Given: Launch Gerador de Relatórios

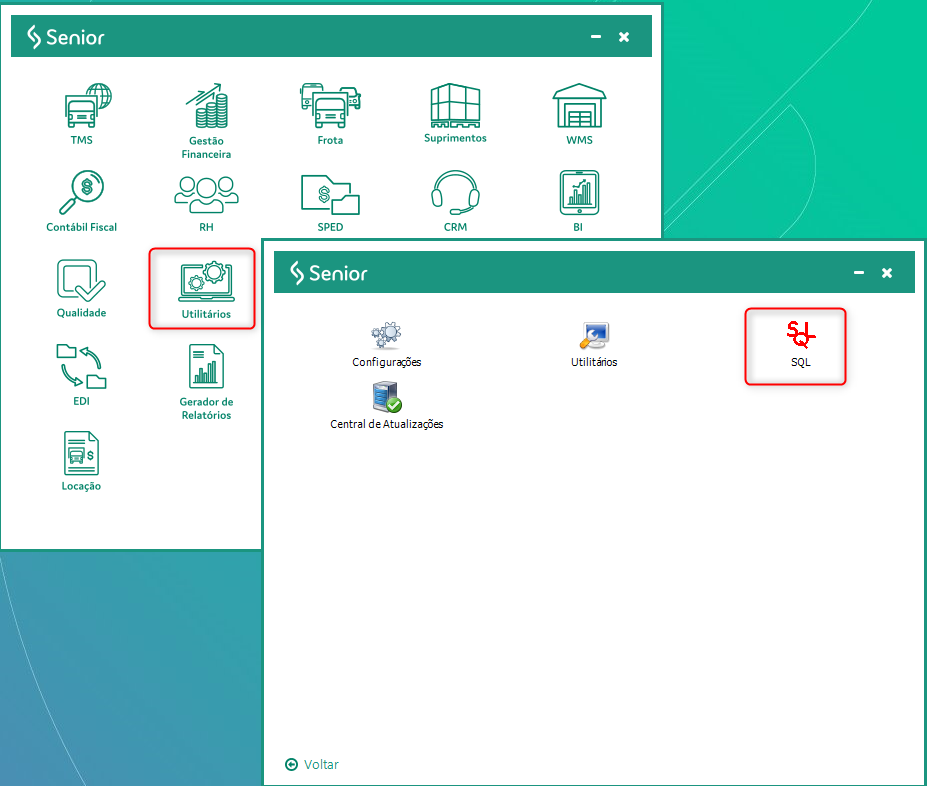Looking at the screenshot, I should 206,382.
